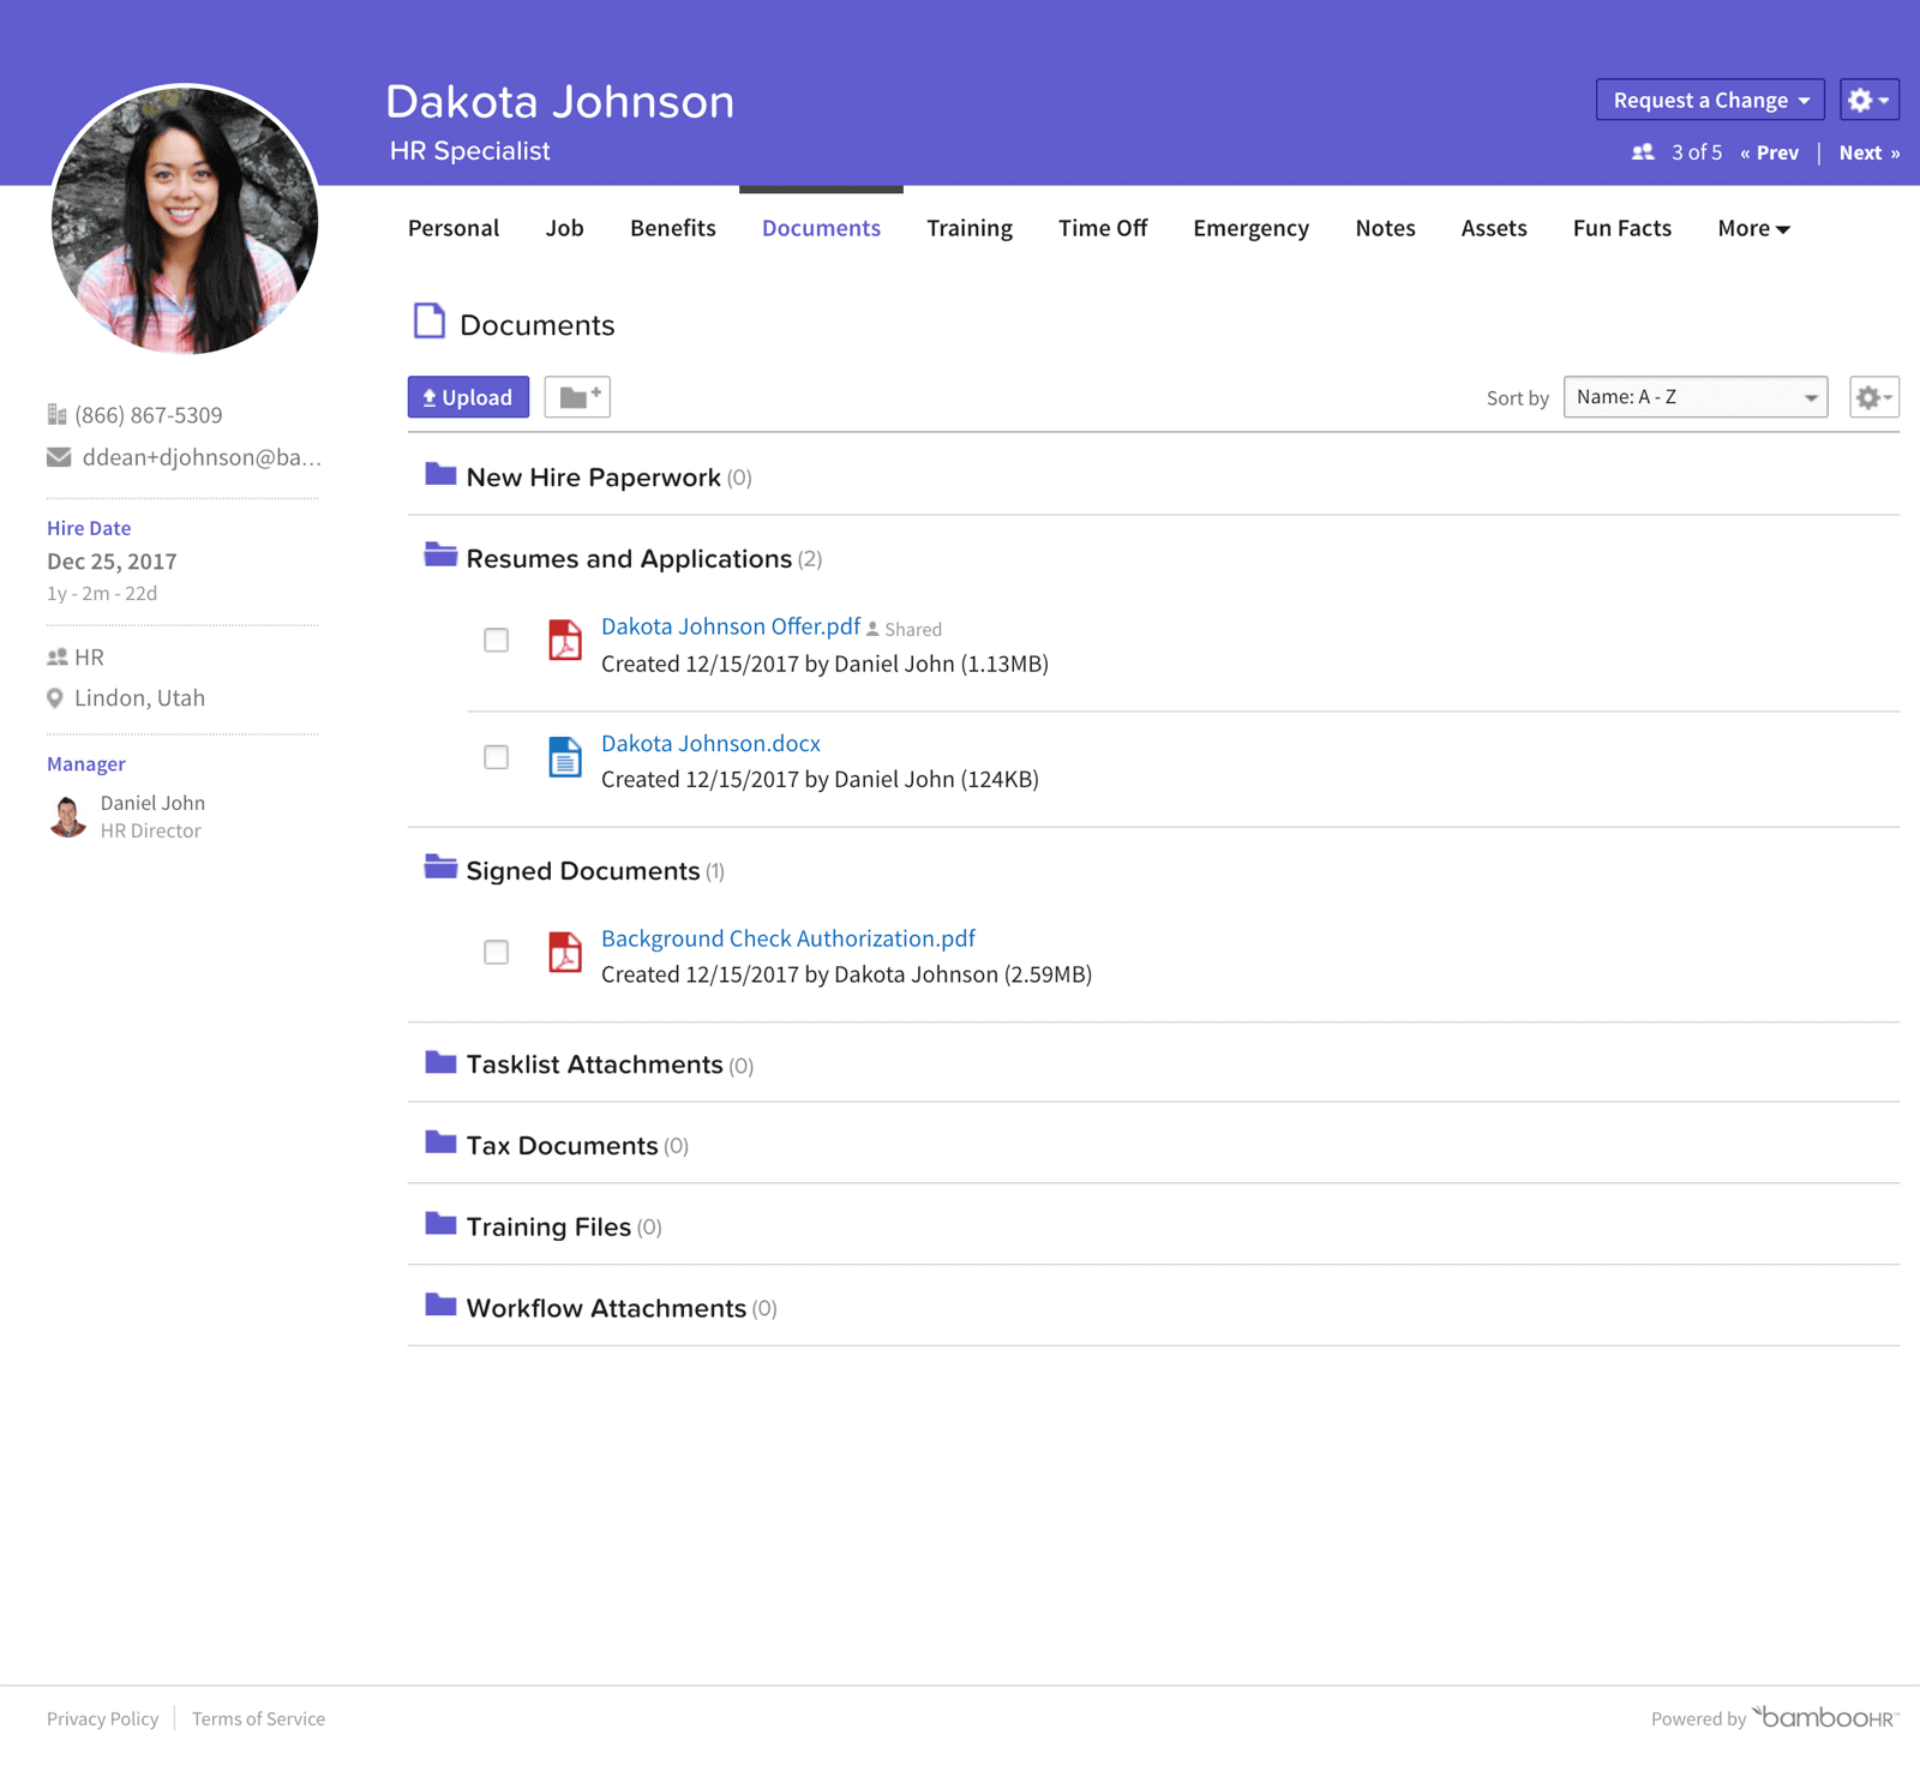Viewport: 1920px width, 1776px height.
Task: Click the New Hire Paperwork folder icon
Action: pyautogui.click(x=440, y=474)
